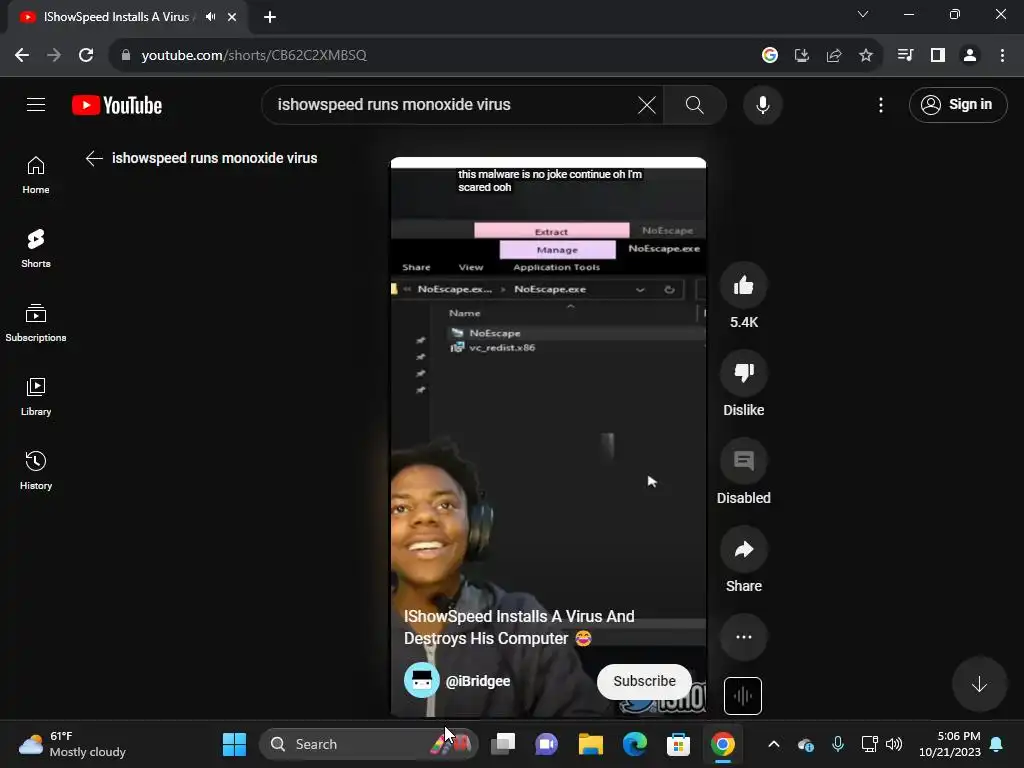Open the short's more actions menu

point(743,637)
